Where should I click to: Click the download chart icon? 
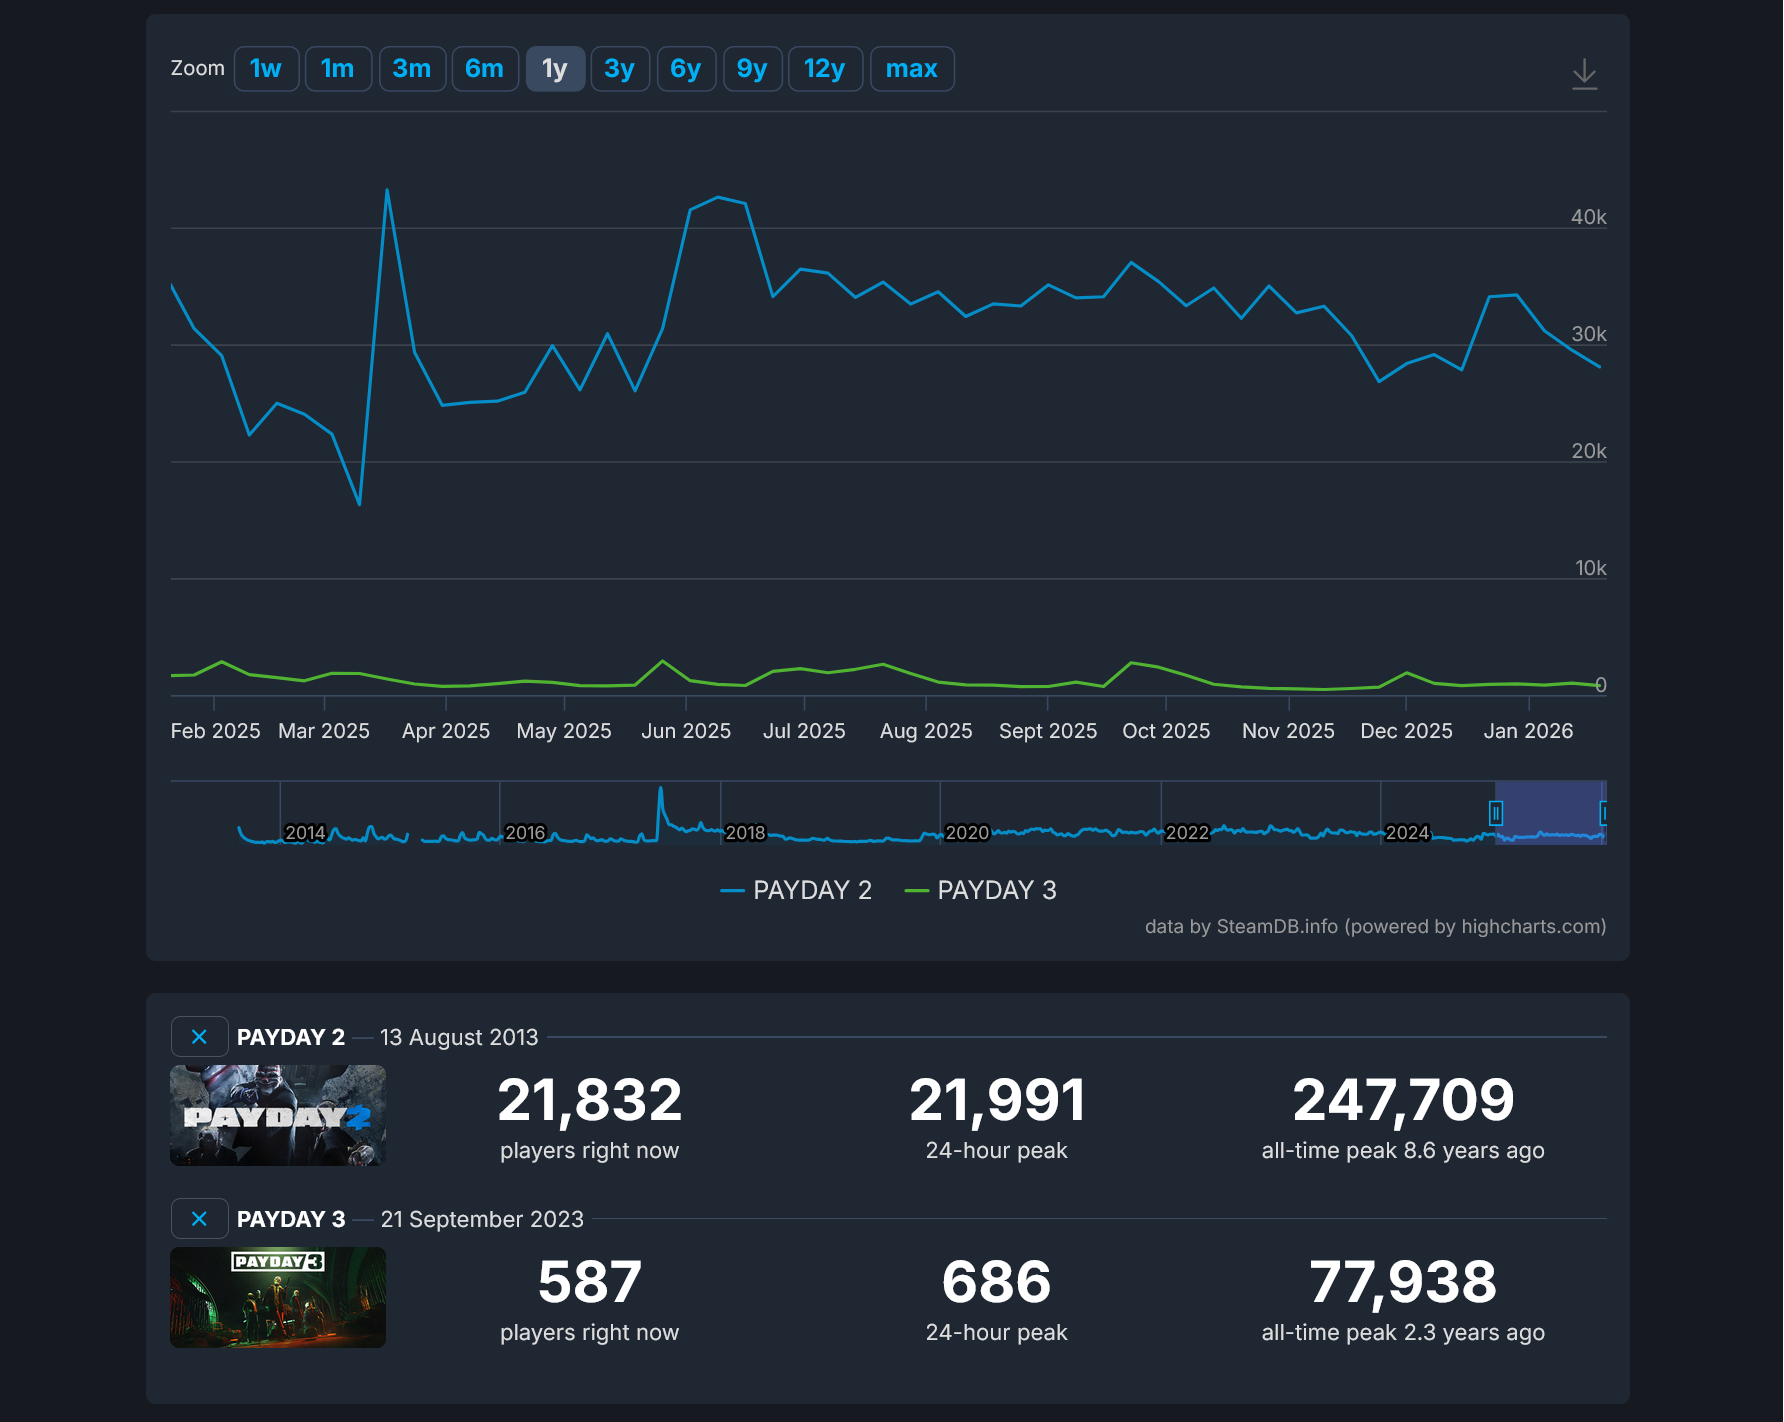(1586, 71)
